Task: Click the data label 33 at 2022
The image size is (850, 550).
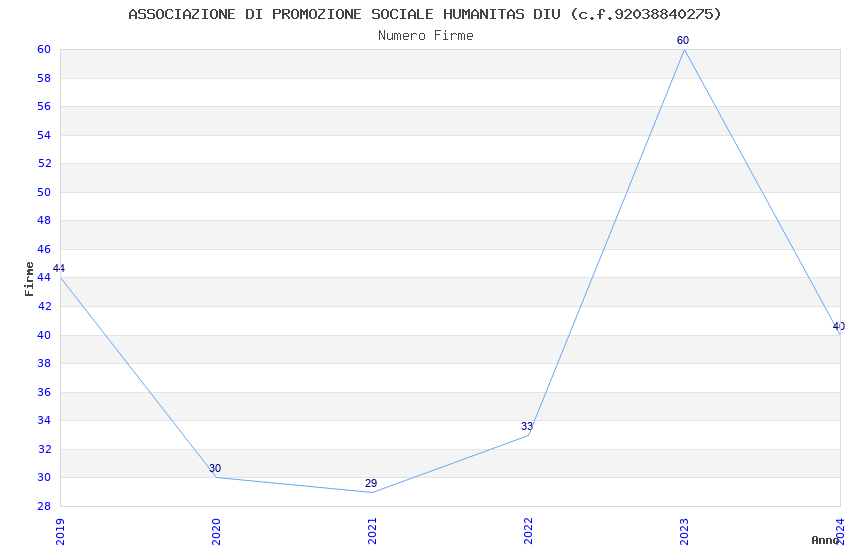Action: pos(527,426)
